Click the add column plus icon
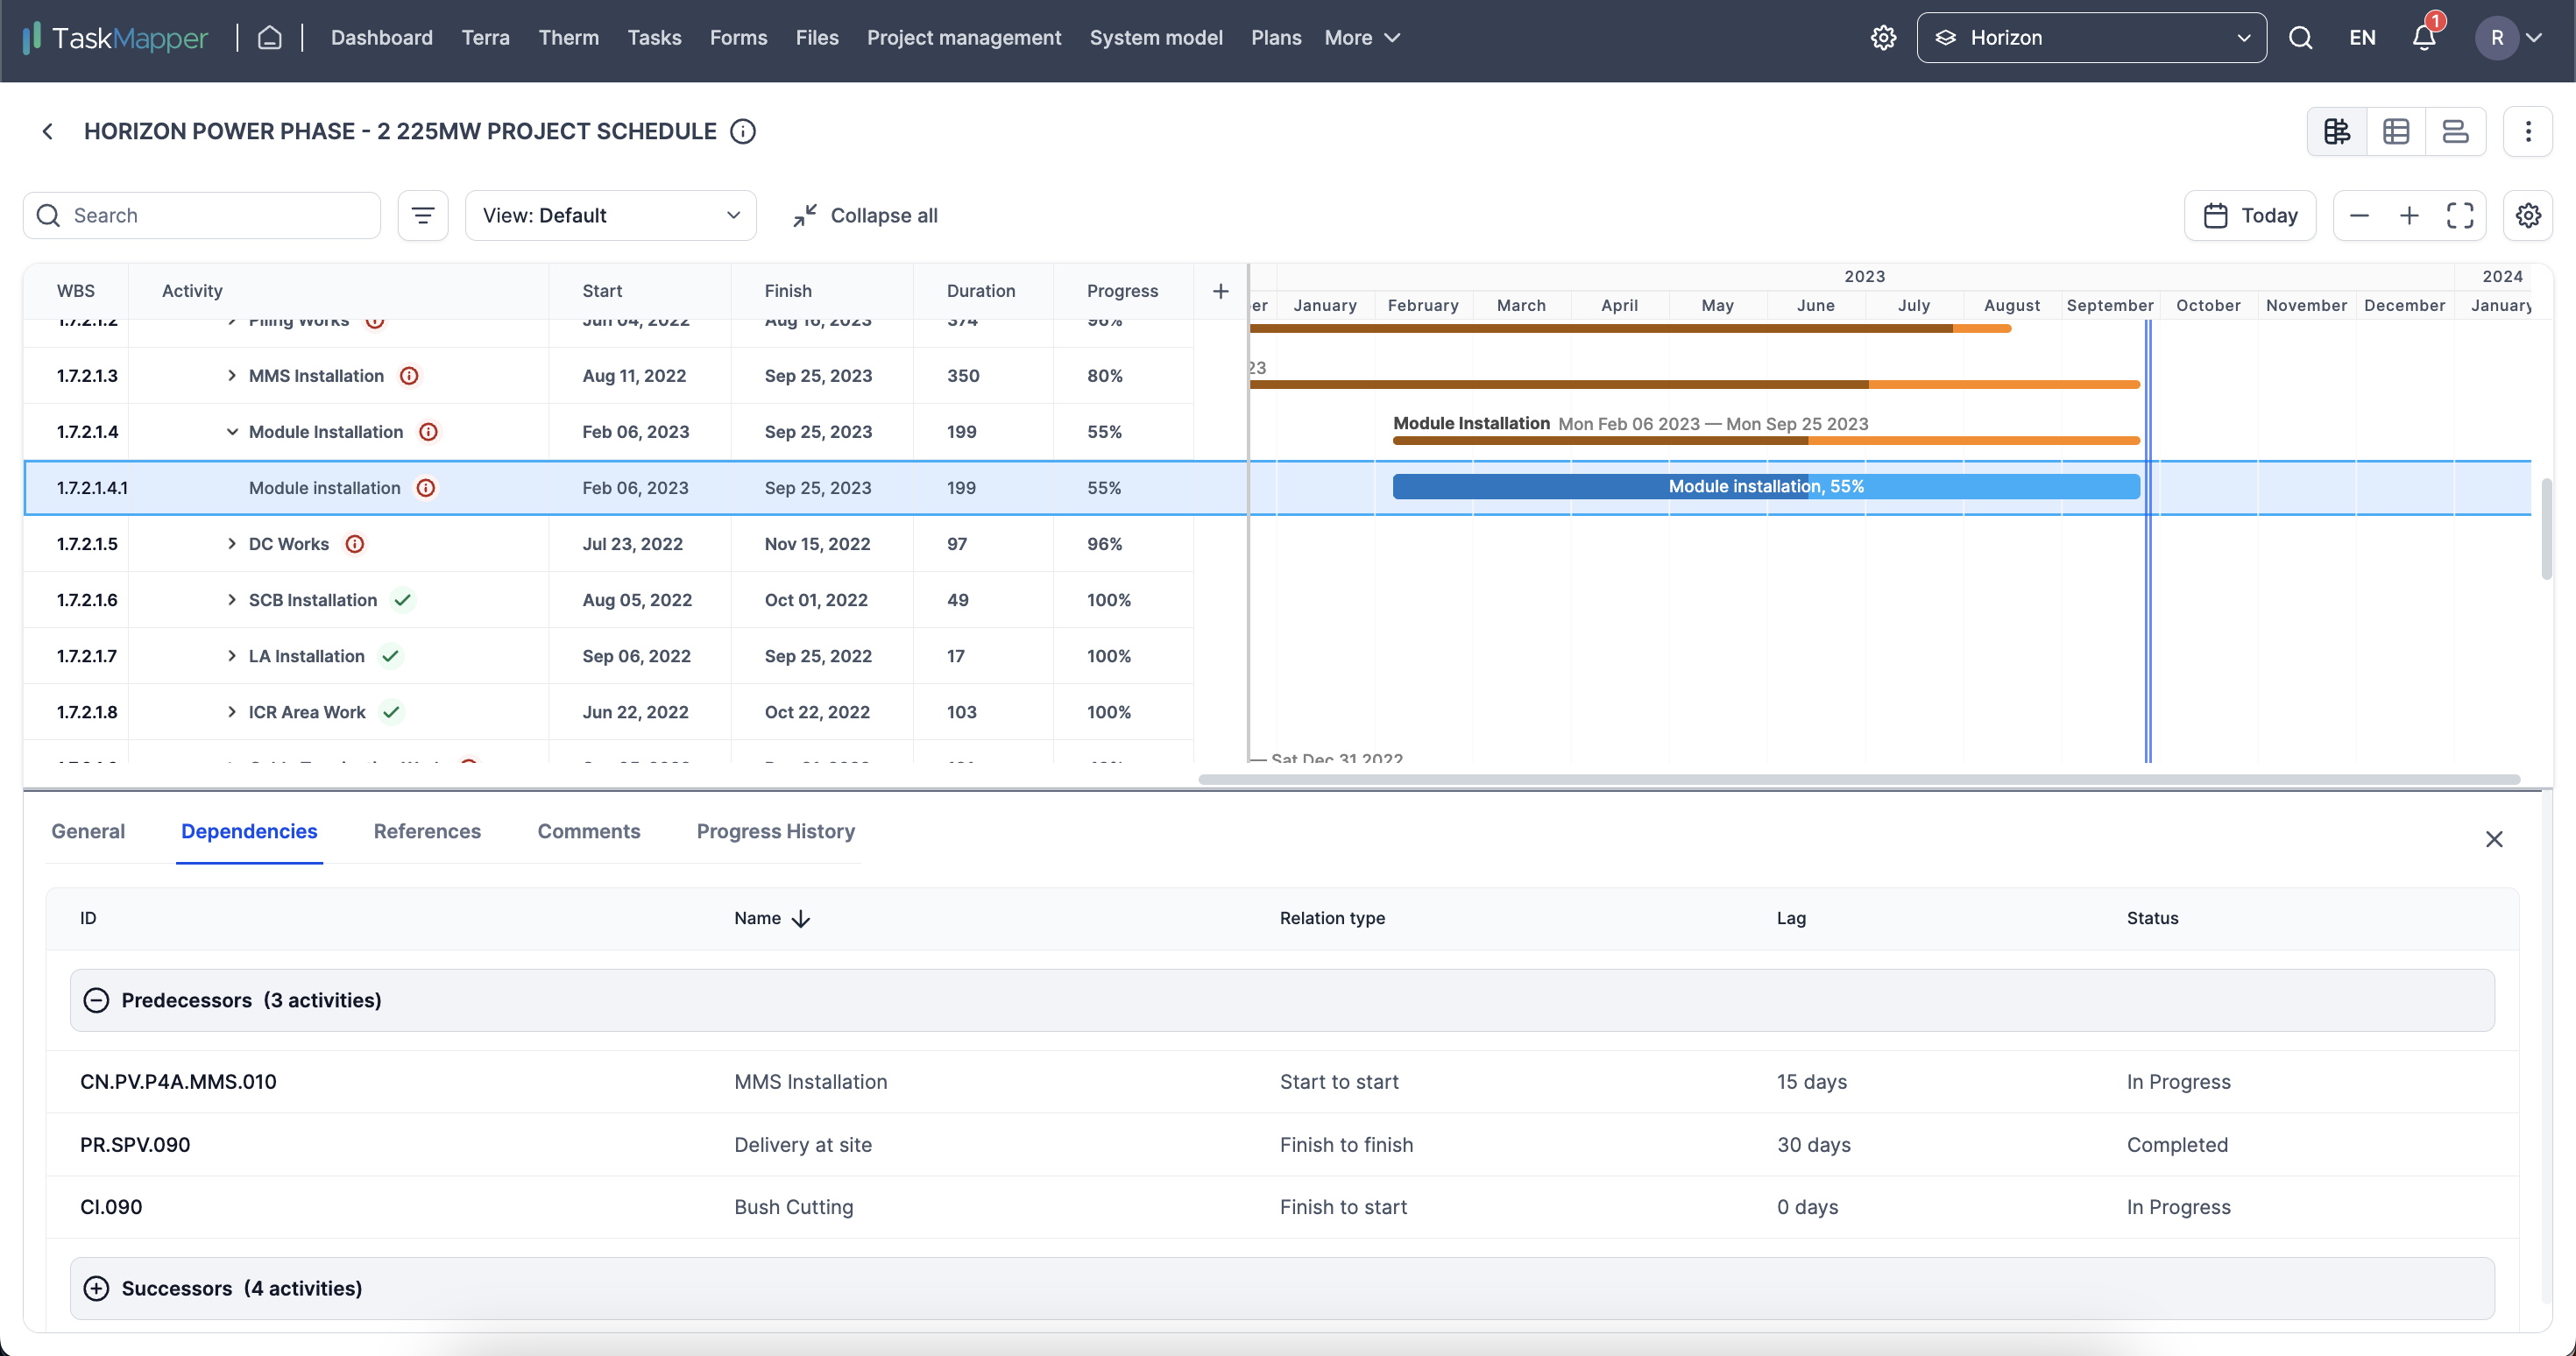This screenshot has width=2576, height=1356. point(1221,290)
